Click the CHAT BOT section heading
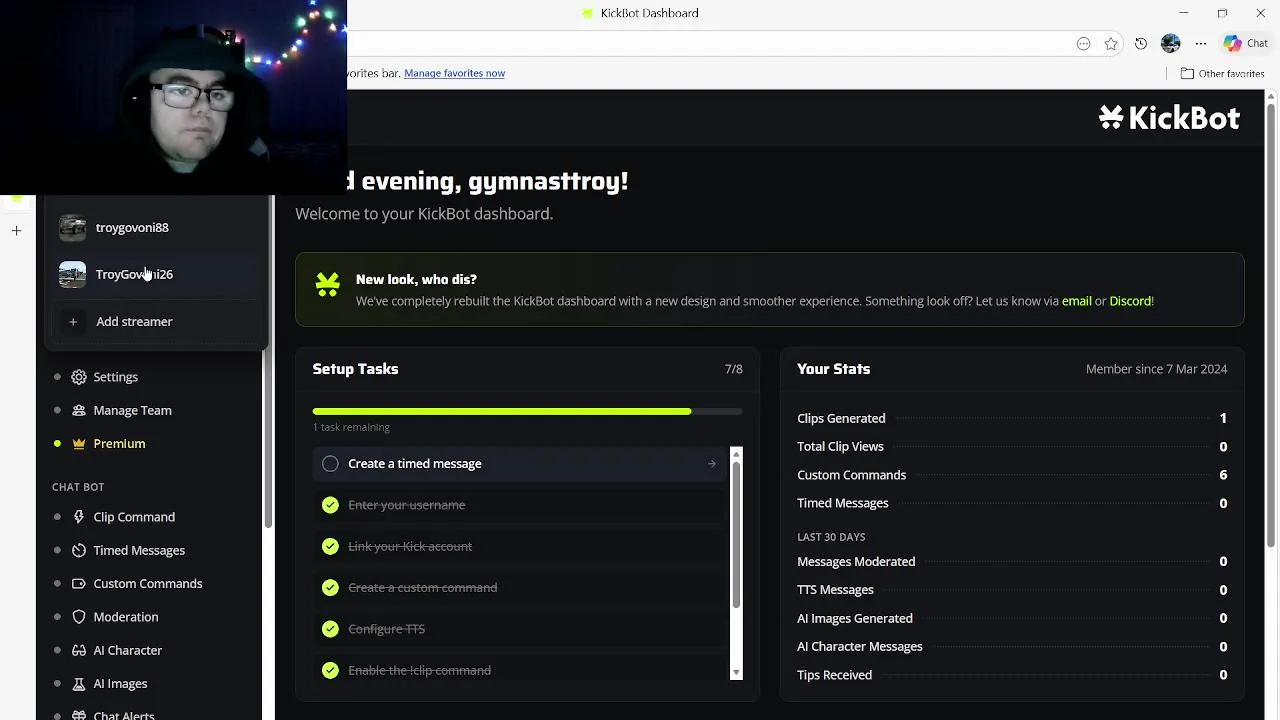Screen dimensions: 1280x720 point(78,487)
